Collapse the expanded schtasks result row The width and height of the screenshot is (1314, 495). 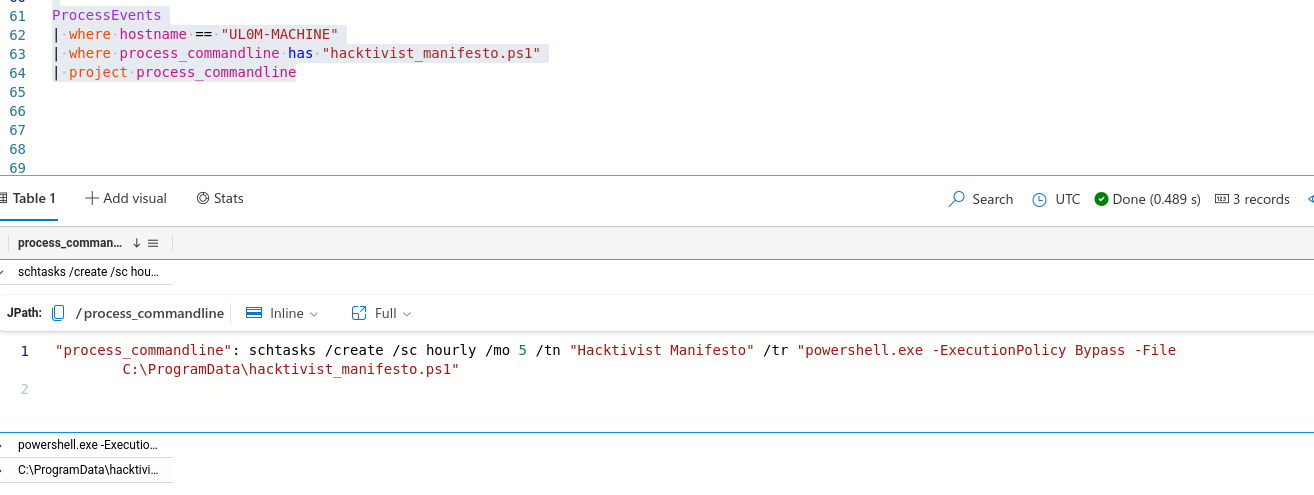pyautogui.click(x=3, y=272)
